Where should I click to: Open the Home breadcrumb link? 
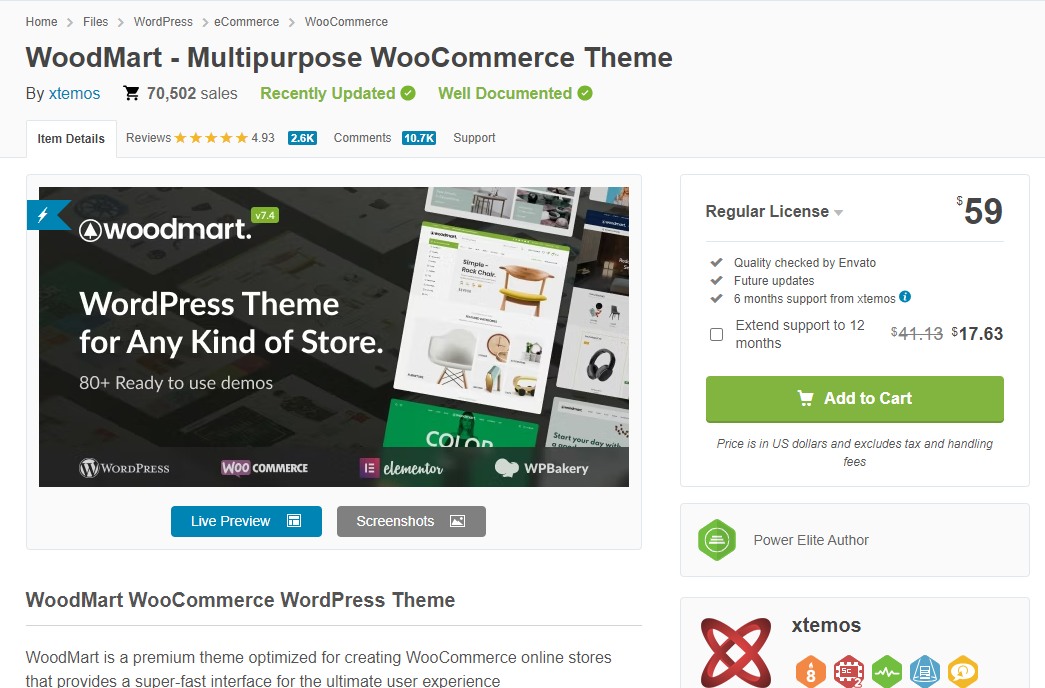41,22
